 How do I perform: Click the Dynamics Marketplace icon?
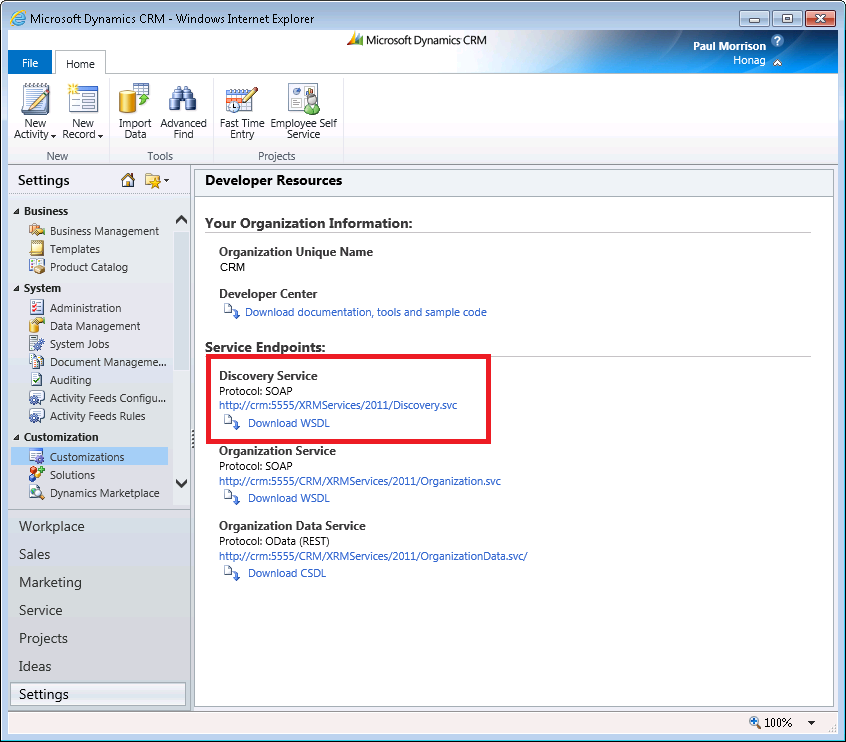tap(37, 493)
